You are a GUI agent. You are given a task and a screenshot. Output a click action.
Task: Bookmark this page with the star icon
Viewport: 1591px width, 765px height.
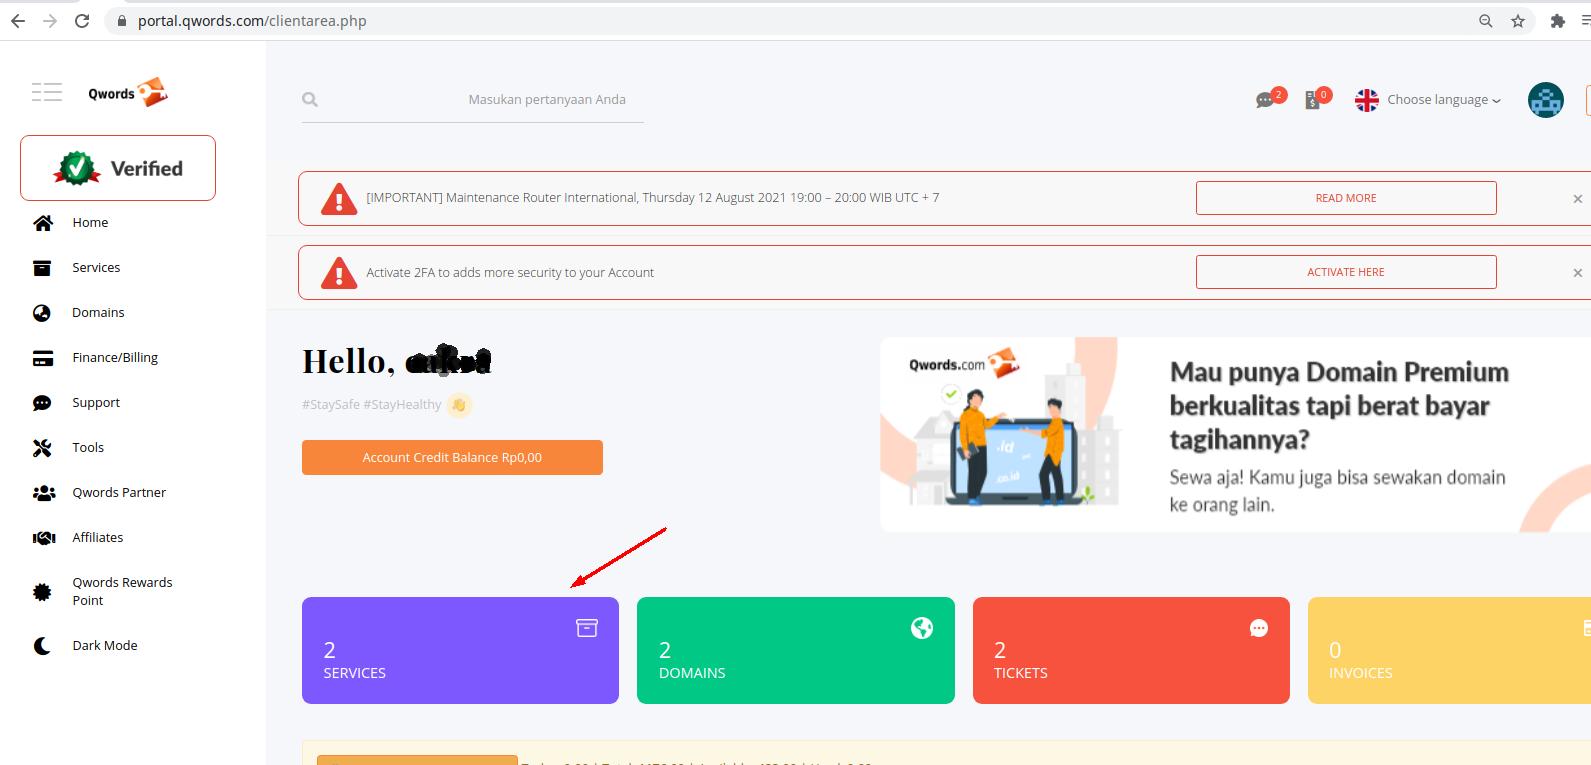[x=1518, y=21]
